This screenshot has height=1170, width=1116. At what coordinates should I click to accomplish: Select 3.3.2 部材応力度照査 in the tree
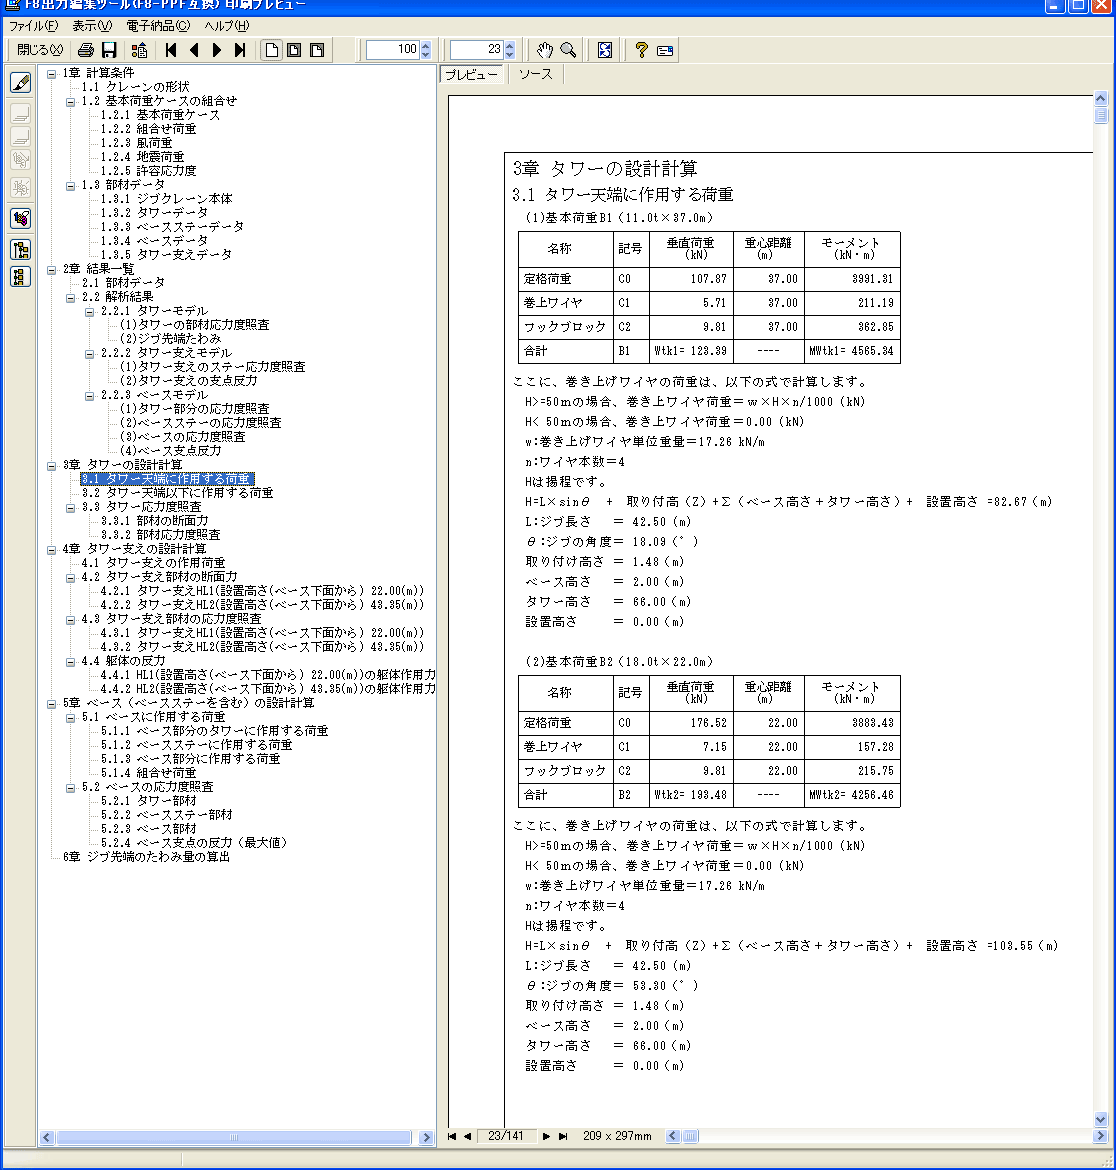(x=160, y=535)
